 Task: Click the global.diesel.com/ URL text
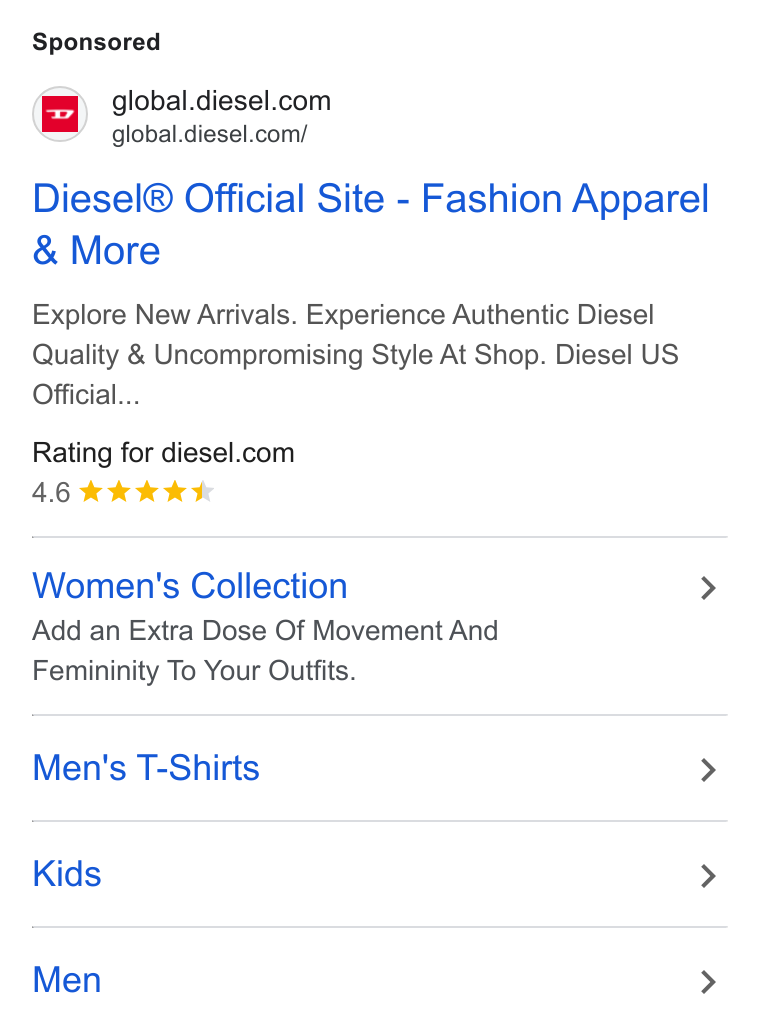(x=209, y=134)
